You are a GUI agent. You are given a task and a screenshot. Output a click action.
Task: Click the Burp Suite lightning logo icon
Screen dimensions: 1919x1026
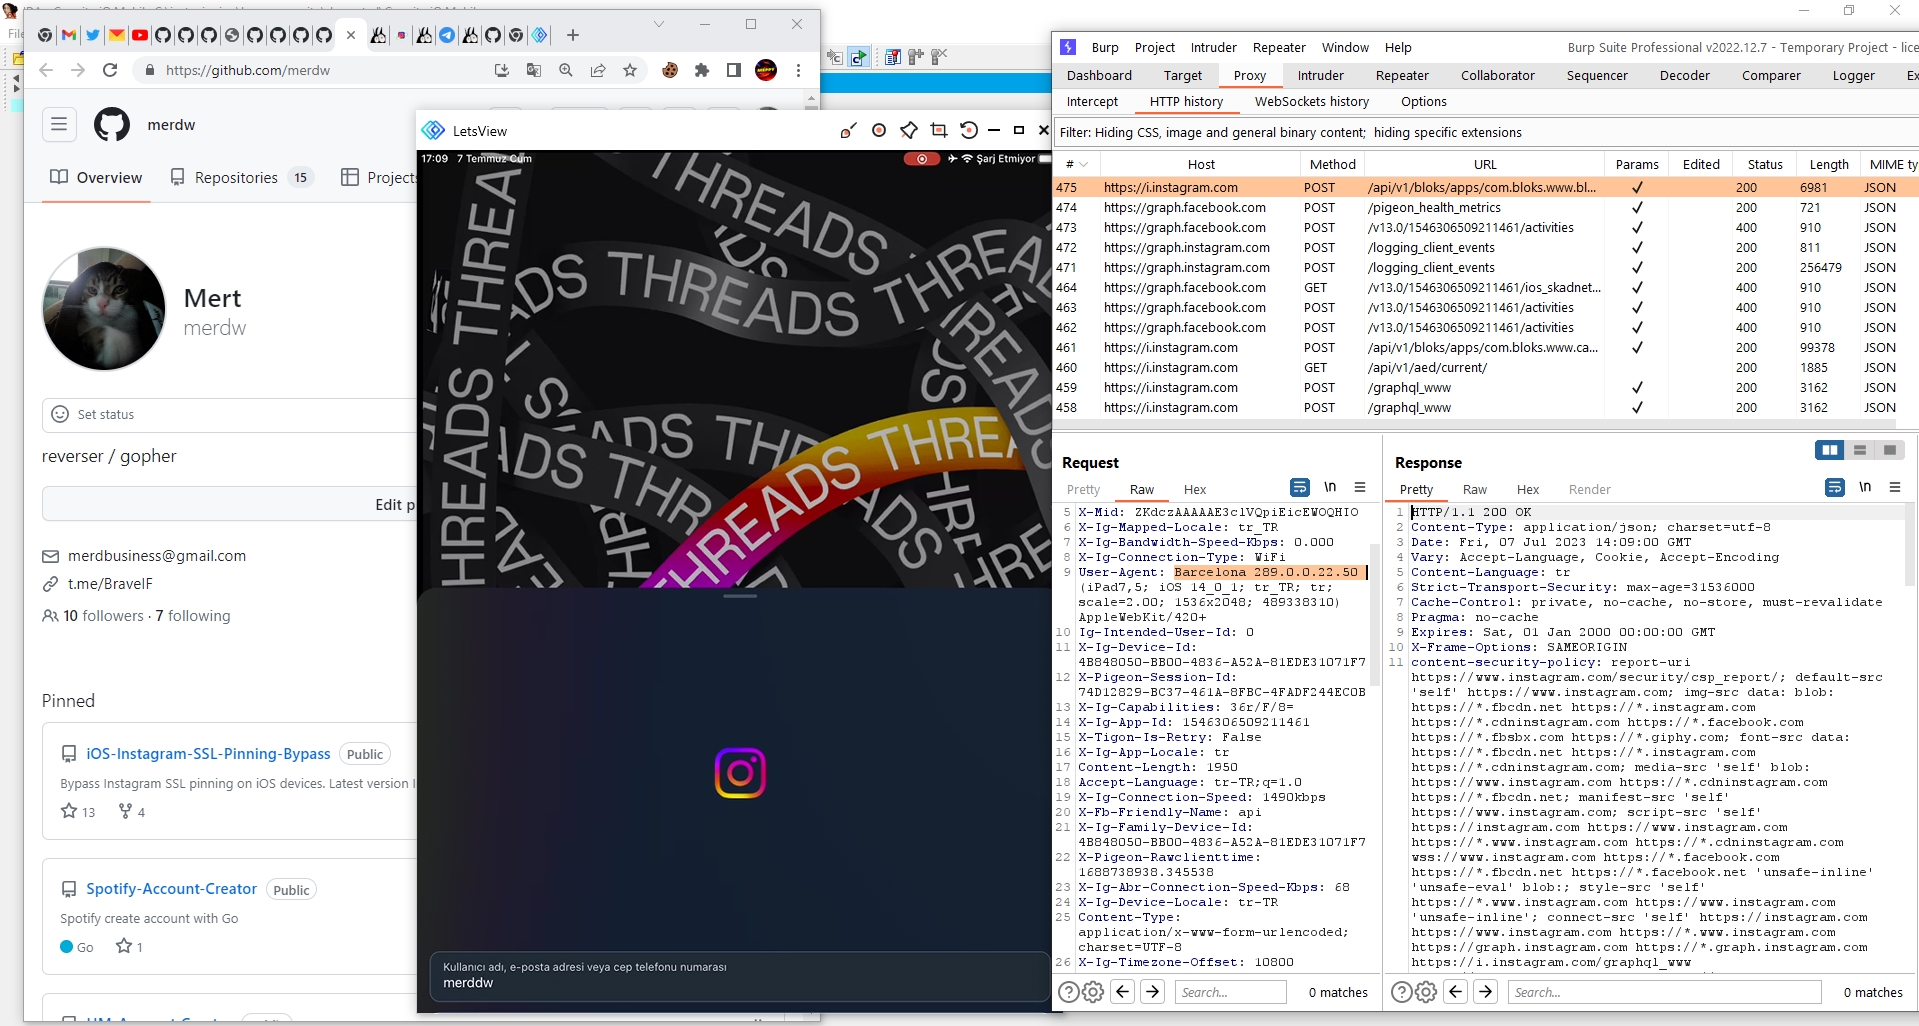point(1068,47)
